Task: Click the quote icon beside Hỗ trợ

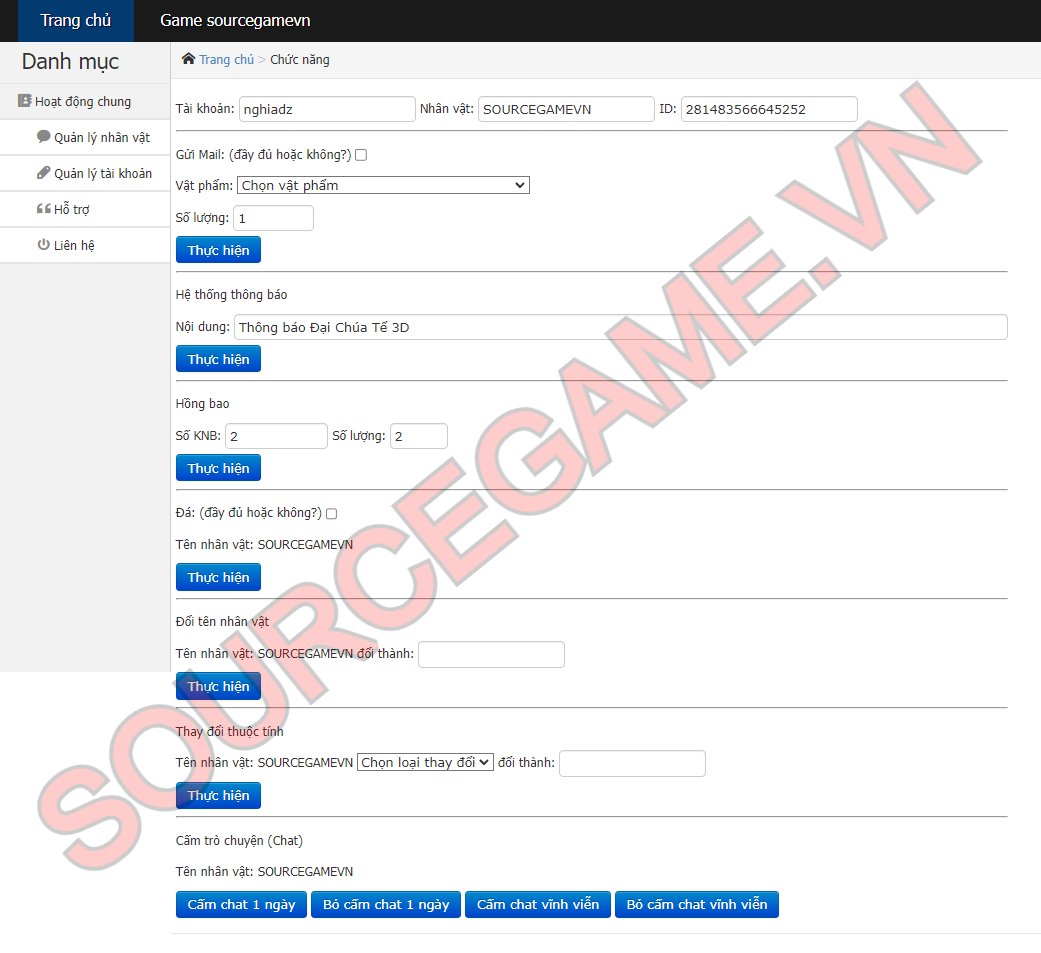Action: click(44, 209)
